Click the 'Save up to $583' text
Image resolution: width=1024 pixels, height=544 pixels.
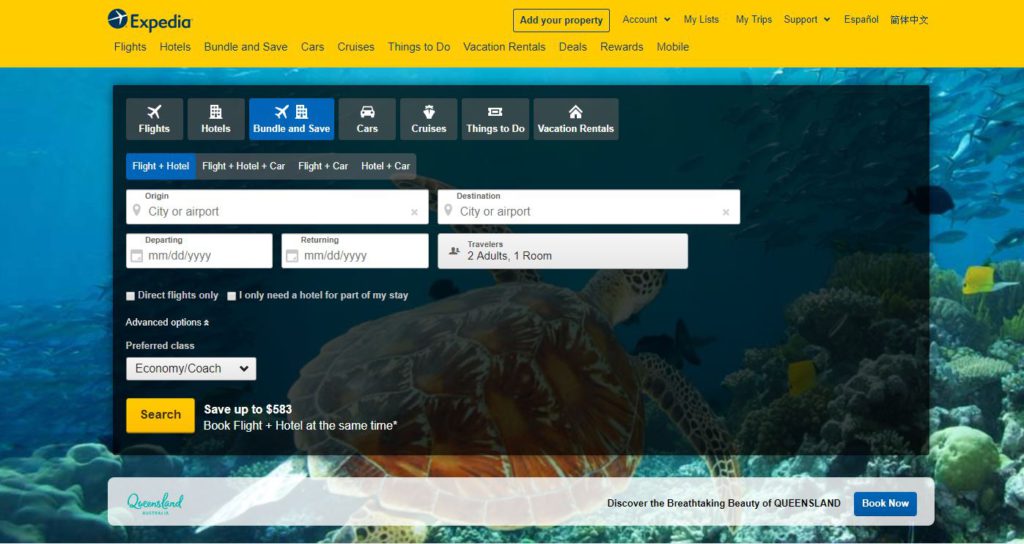248,409
